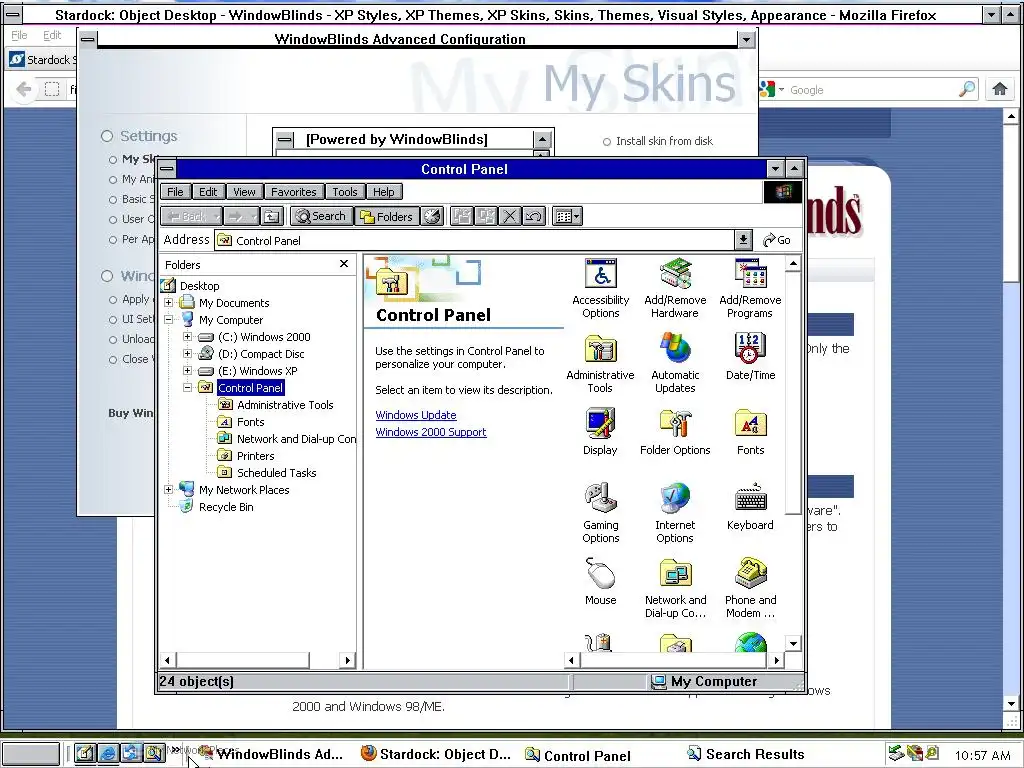
Task: Collapse the Control Panel tree node
Action: [x=187, y=387]
